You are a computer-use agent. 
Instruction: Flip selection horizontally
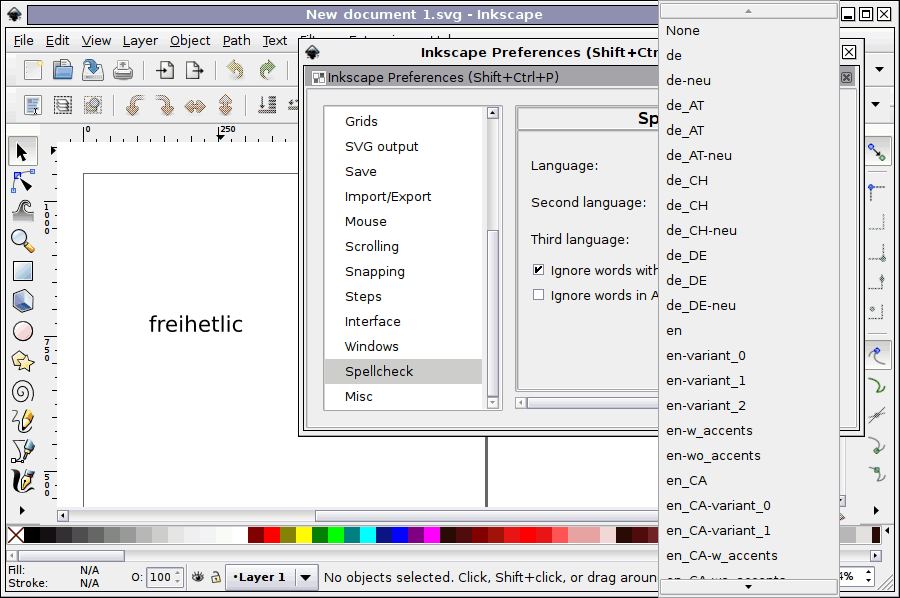(195, 105)
